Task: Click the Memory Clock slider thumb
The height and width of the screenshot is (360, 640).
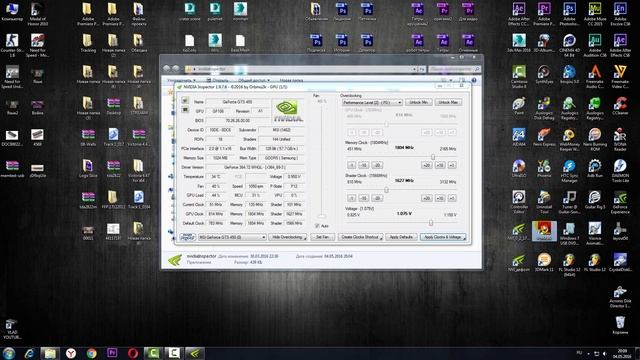Action: pos(433,157)
